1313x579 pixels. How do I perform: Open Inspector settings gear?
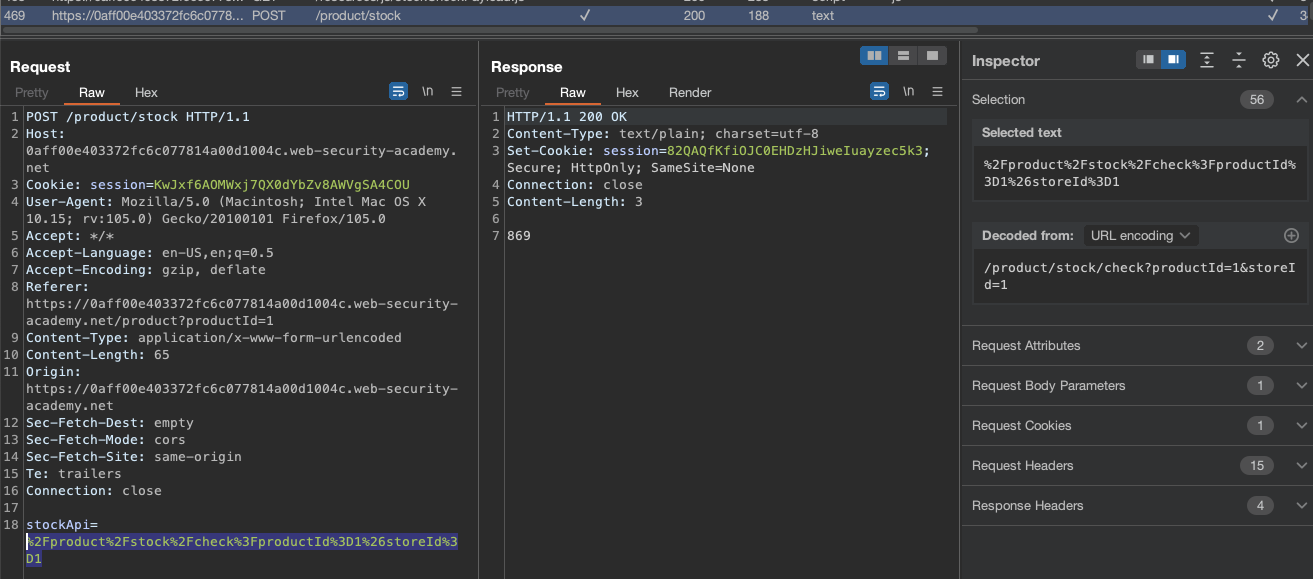[1271, 60]
